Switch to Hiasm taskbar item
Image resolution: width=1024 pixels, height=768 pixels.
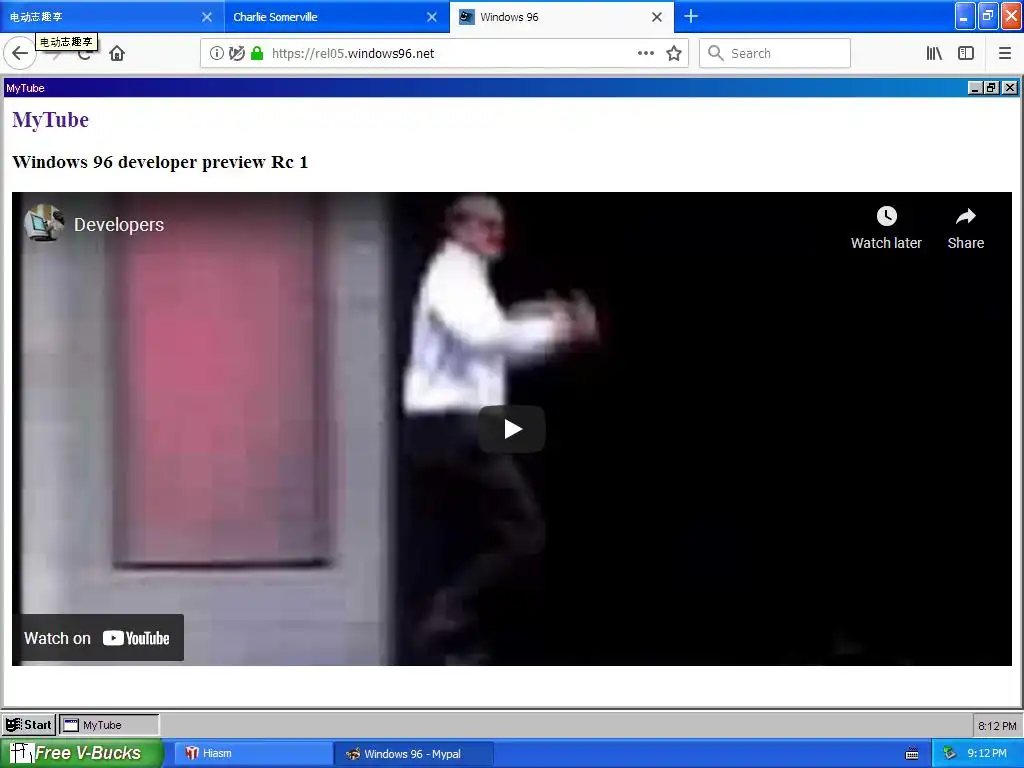pyautogui.click(x=253, y=754)
